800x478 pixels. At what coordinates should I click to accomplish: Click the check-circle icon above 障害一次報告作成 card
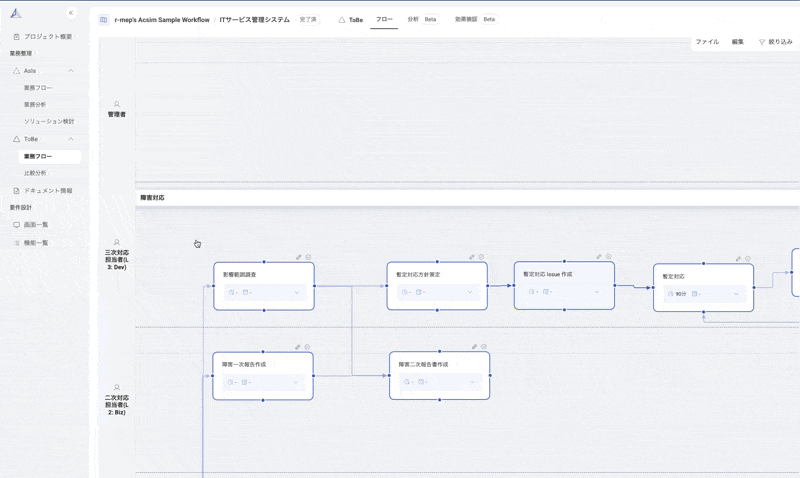(307, 347)
